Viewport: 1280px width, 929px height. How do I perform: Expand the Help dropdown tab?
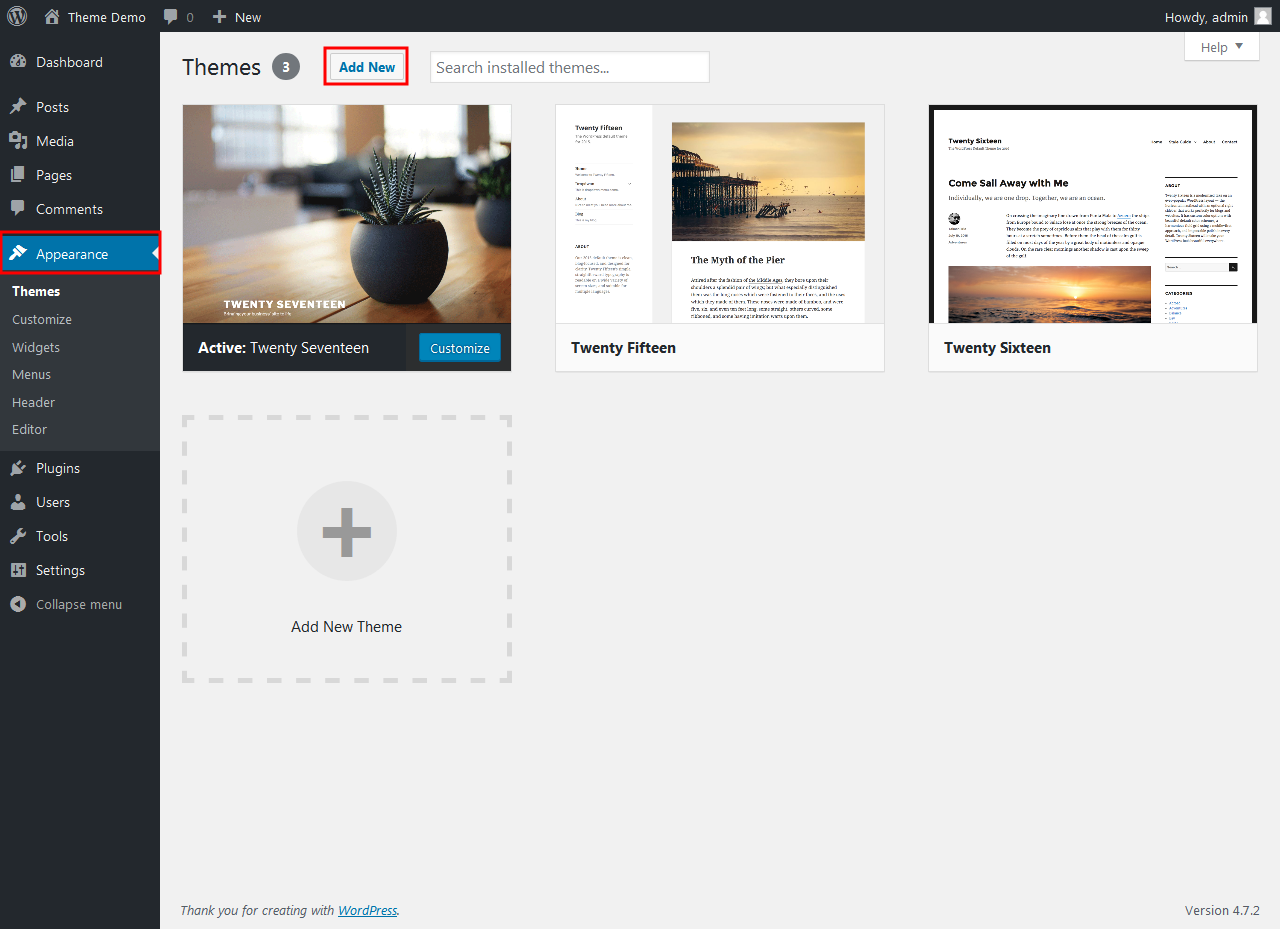(1222, 47)
